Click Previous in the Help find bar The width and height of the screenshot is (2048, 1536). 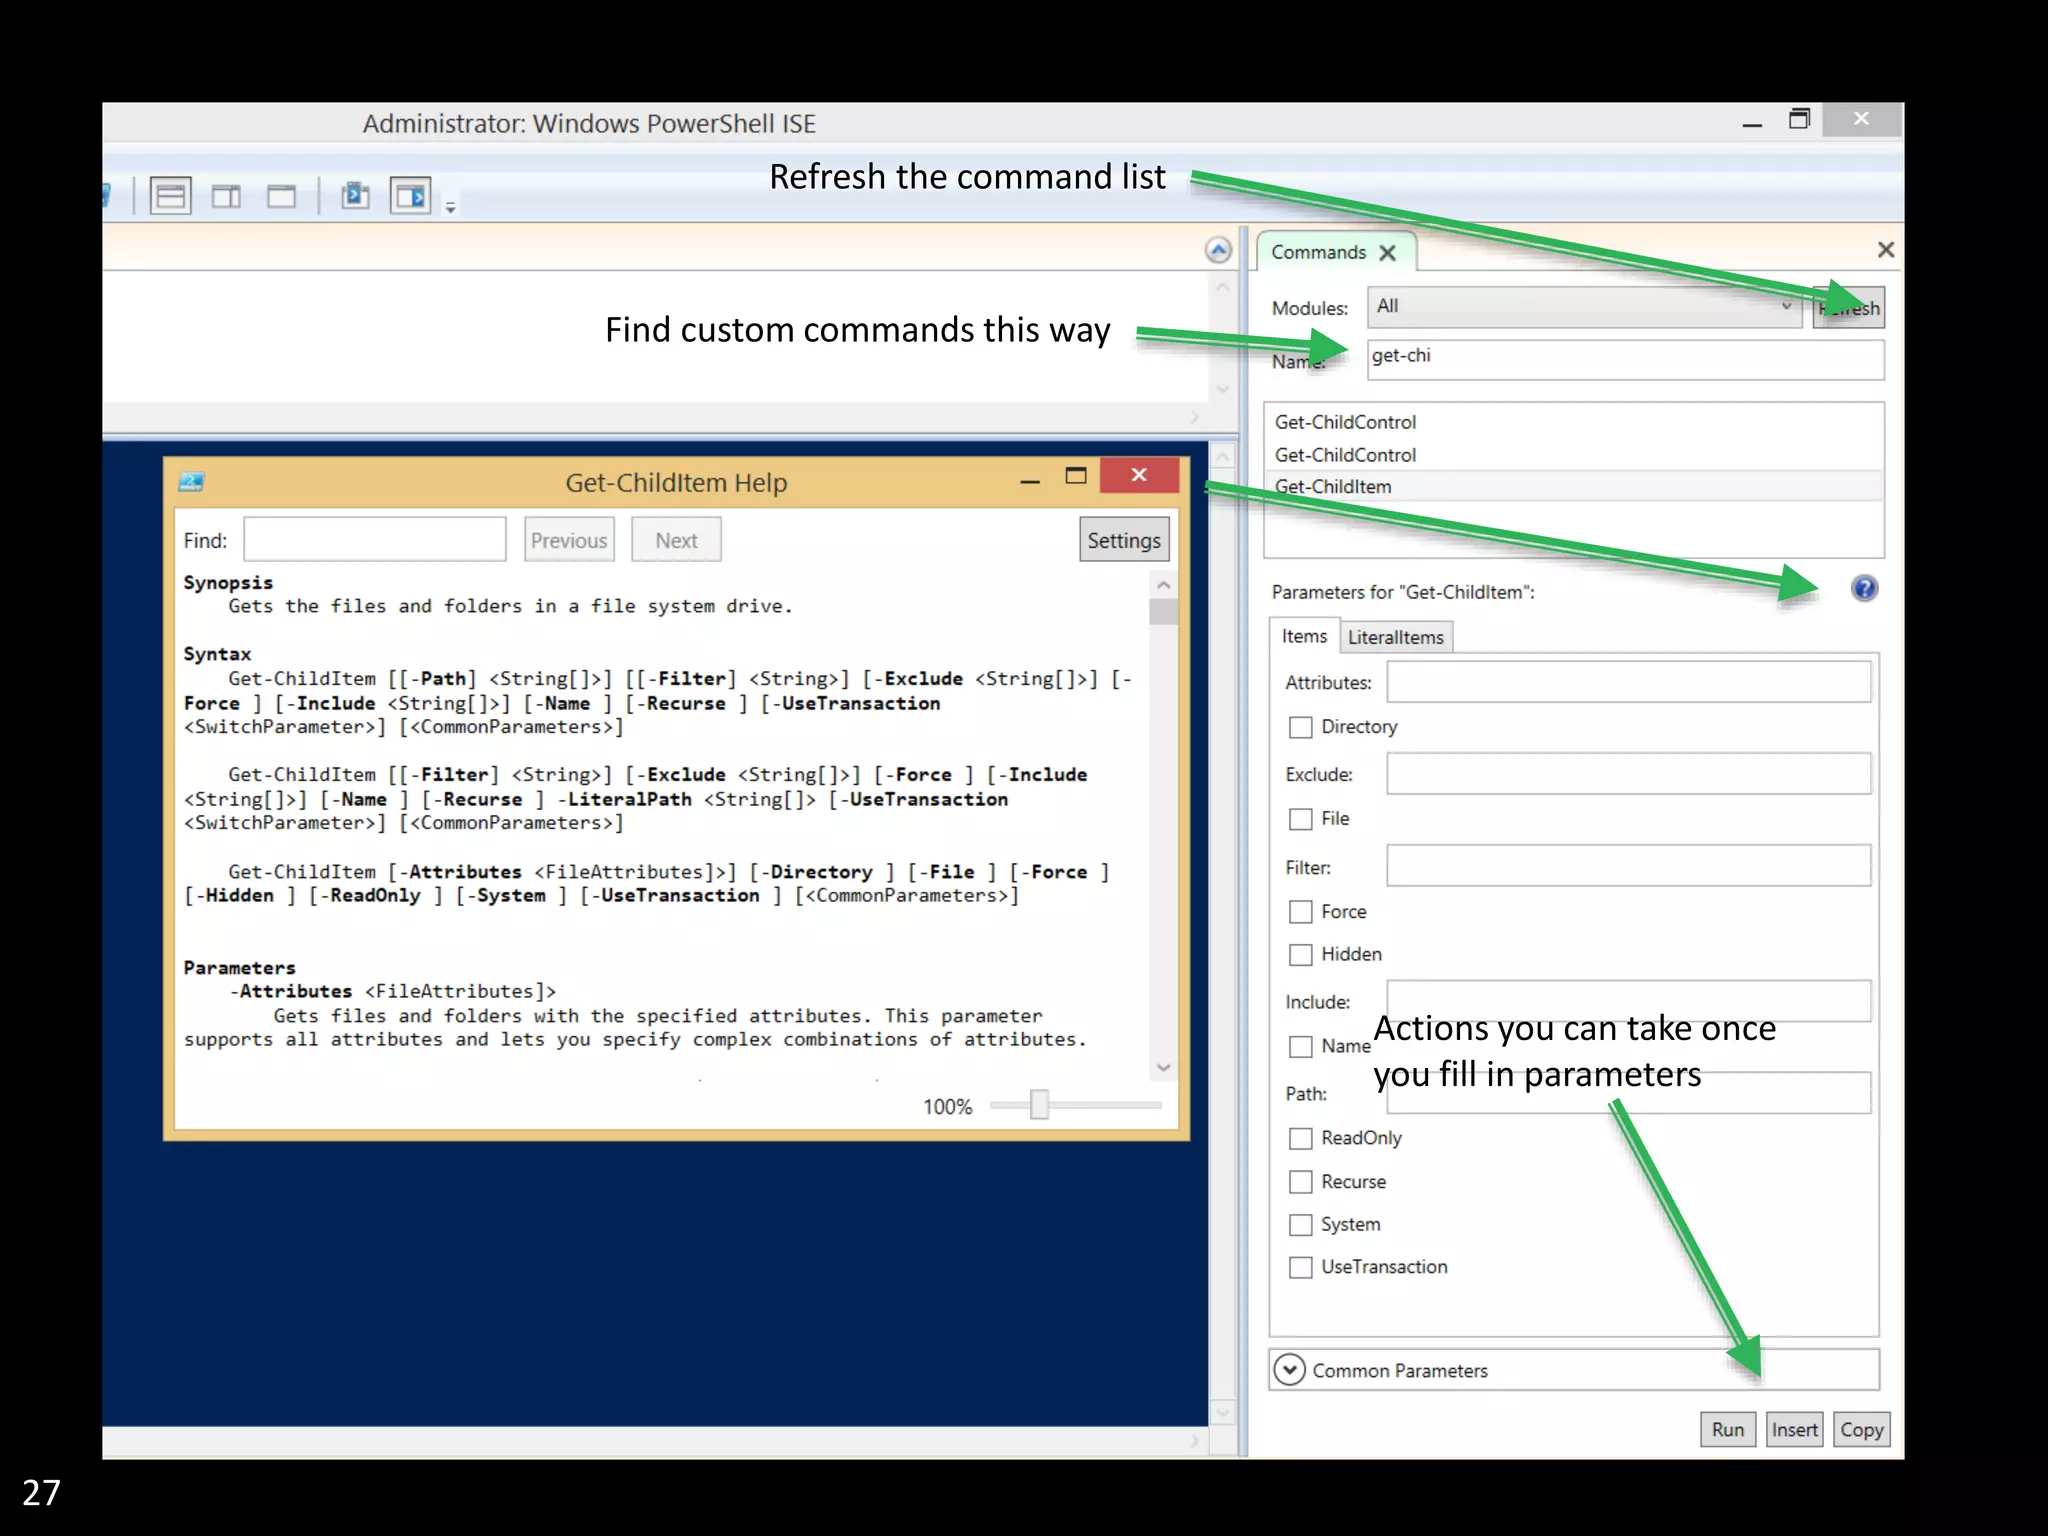click(x=569, y=540)
